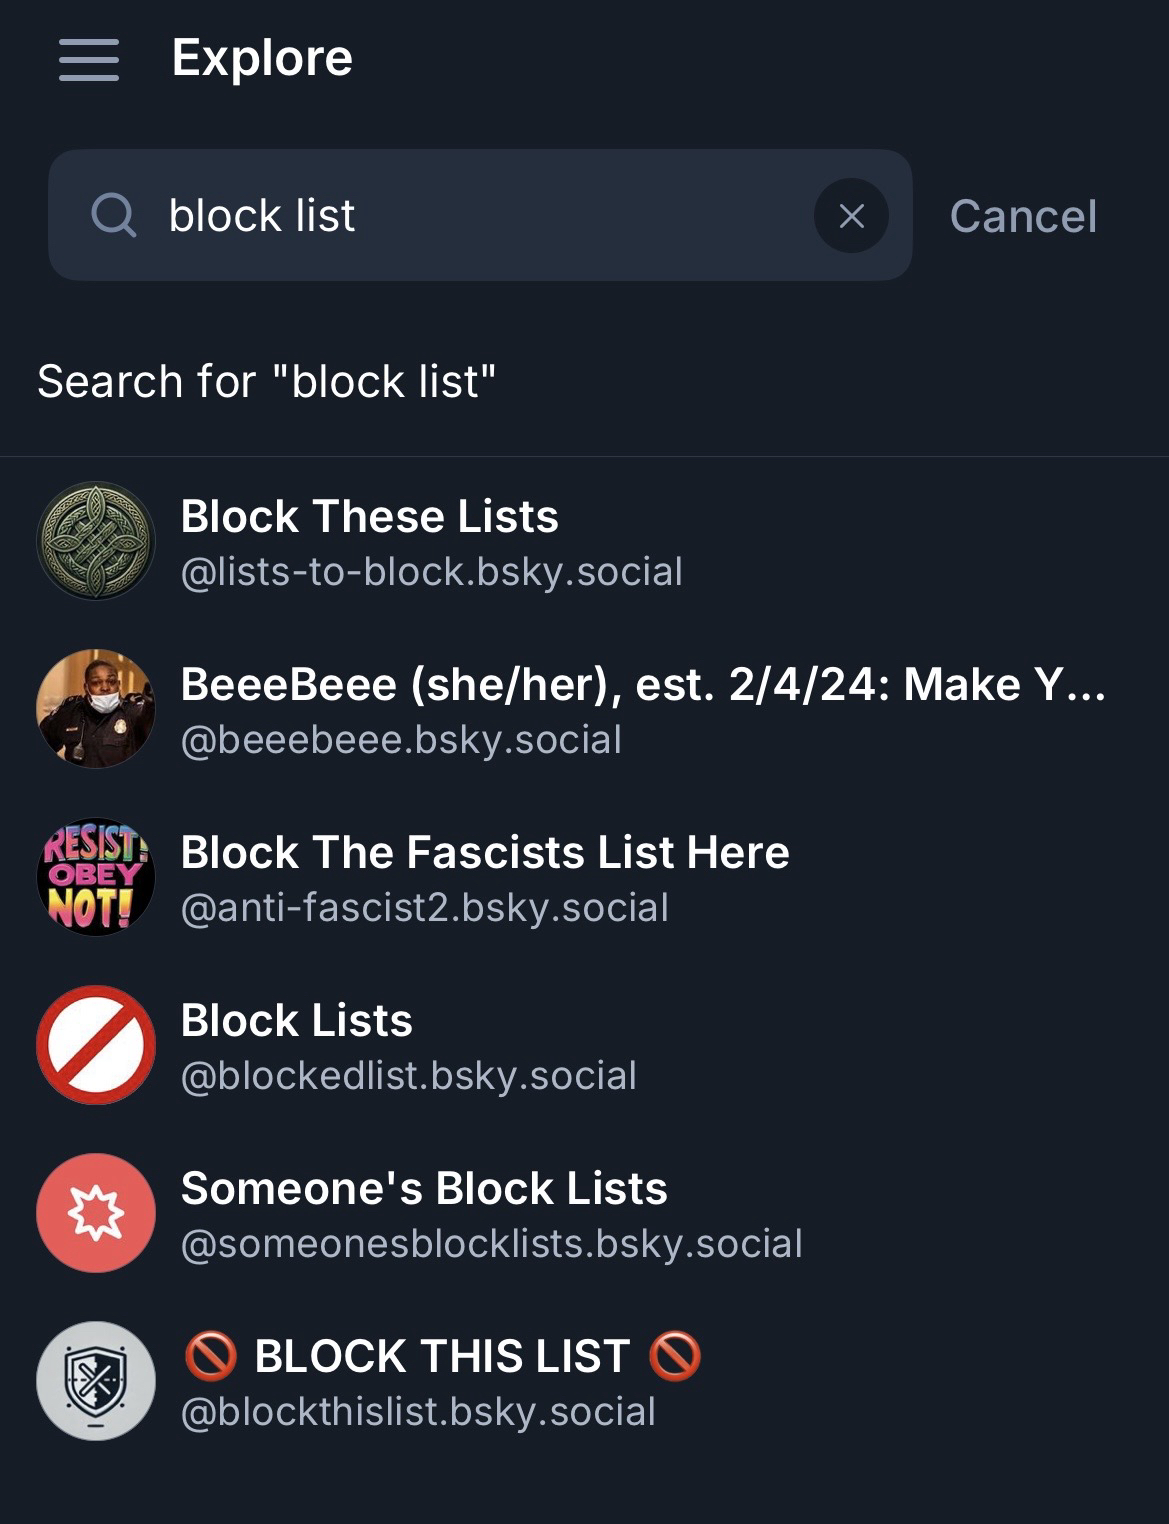Tap the @lists-to-block.bsky.social handle
This screenshot has height=1524, width=1169.
[x=431, y=572]
